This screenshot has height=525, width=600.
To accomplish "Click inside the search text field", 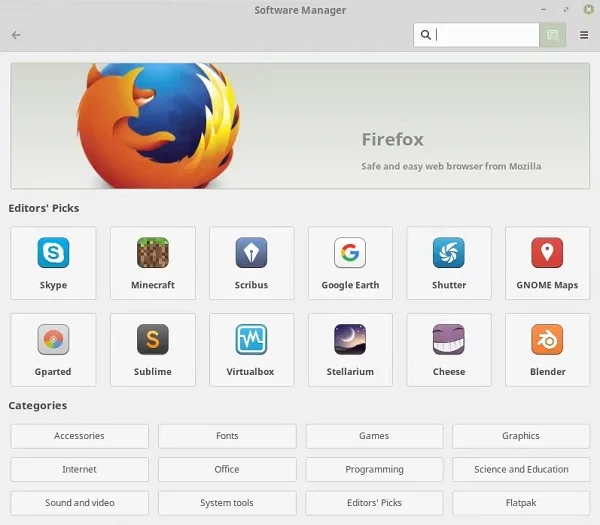I will point(476,35).
